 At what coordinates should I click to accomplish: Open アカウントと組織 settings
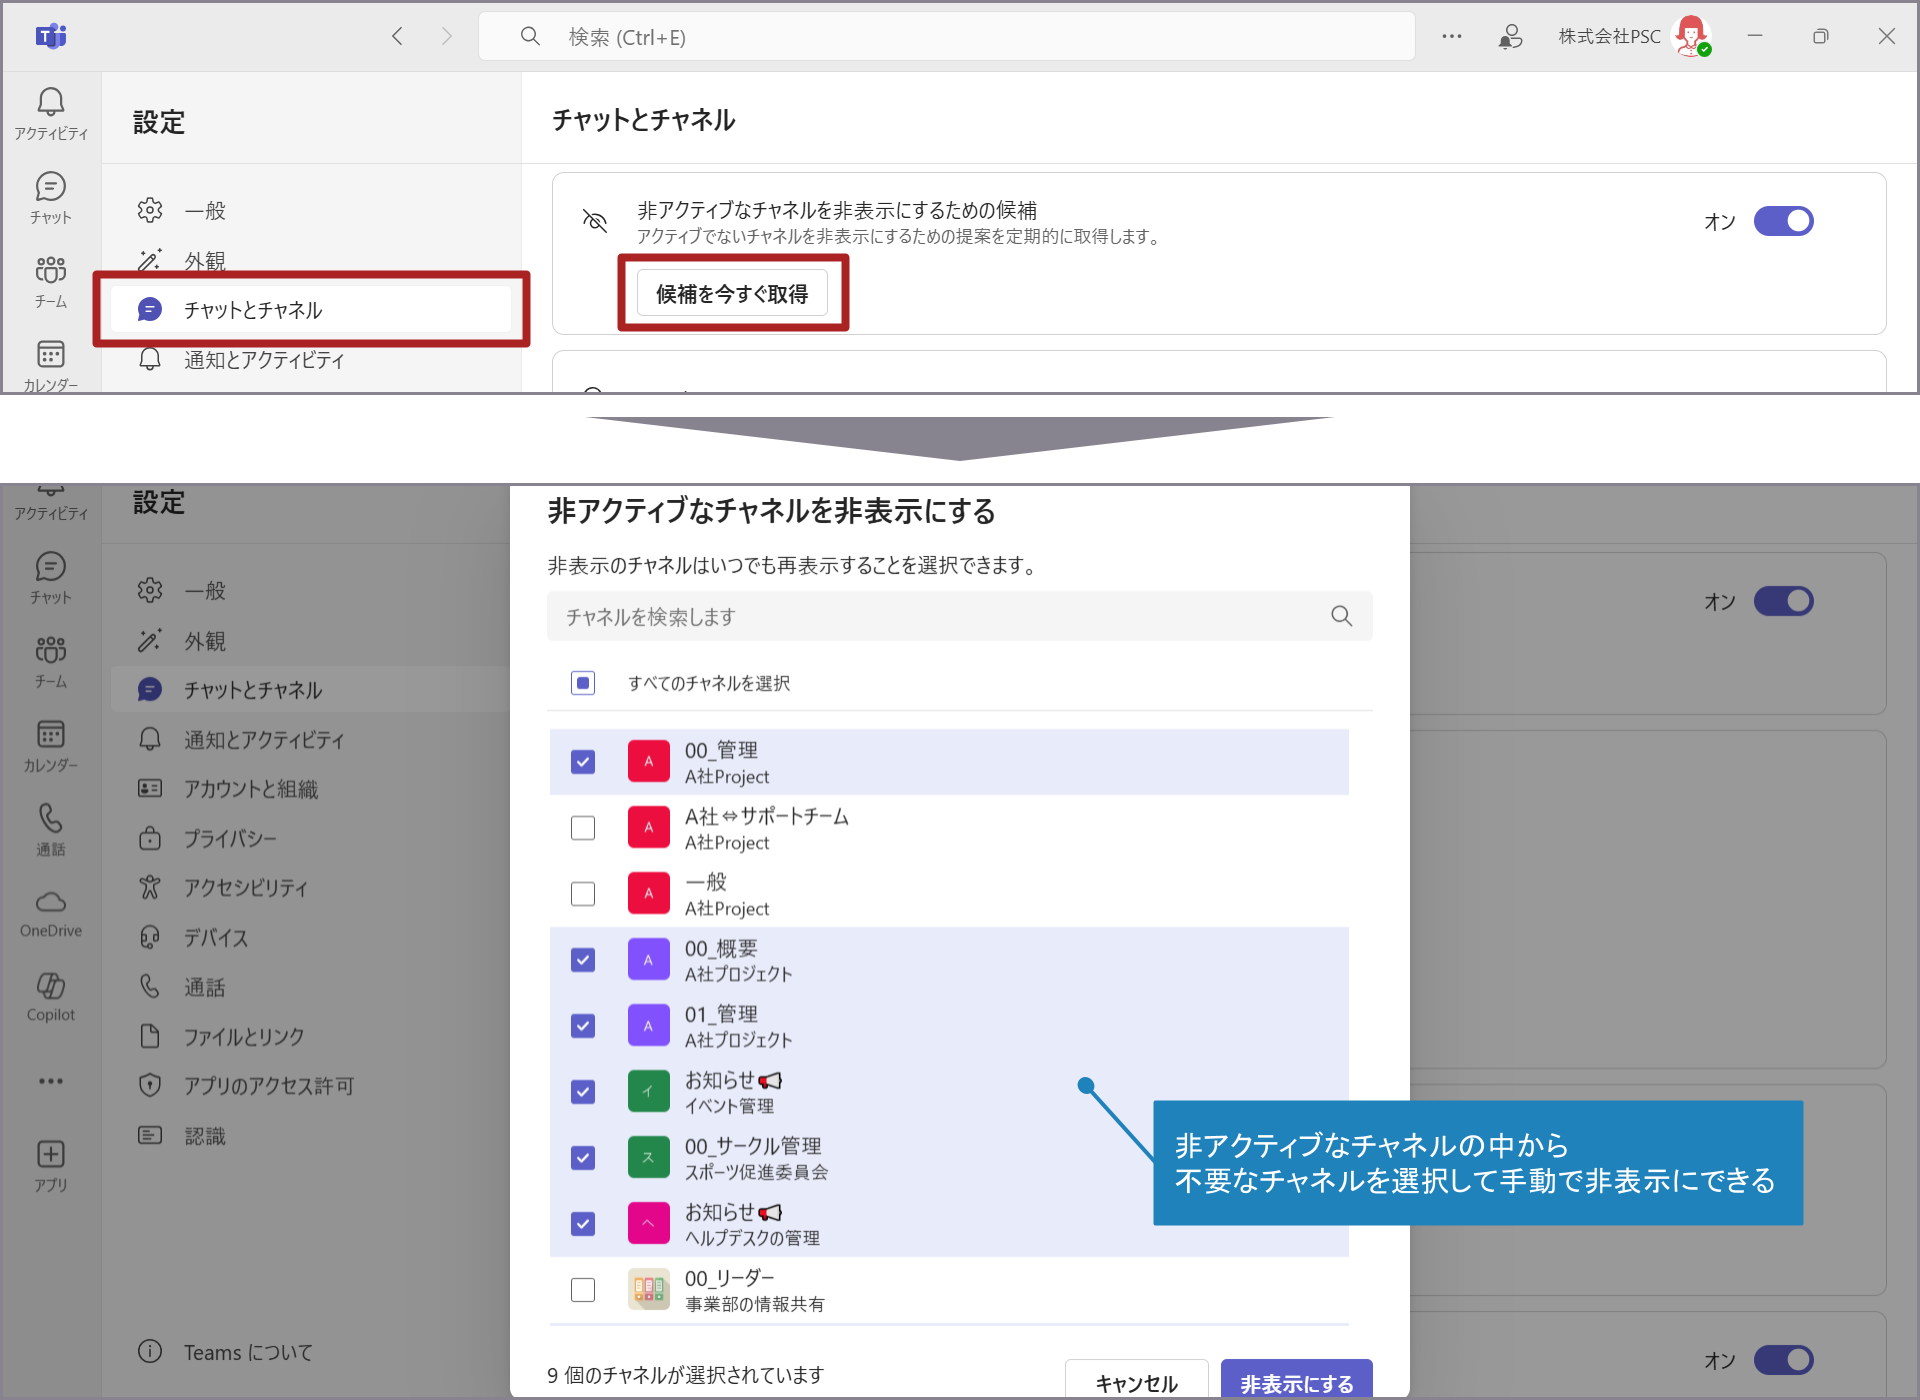311,789
